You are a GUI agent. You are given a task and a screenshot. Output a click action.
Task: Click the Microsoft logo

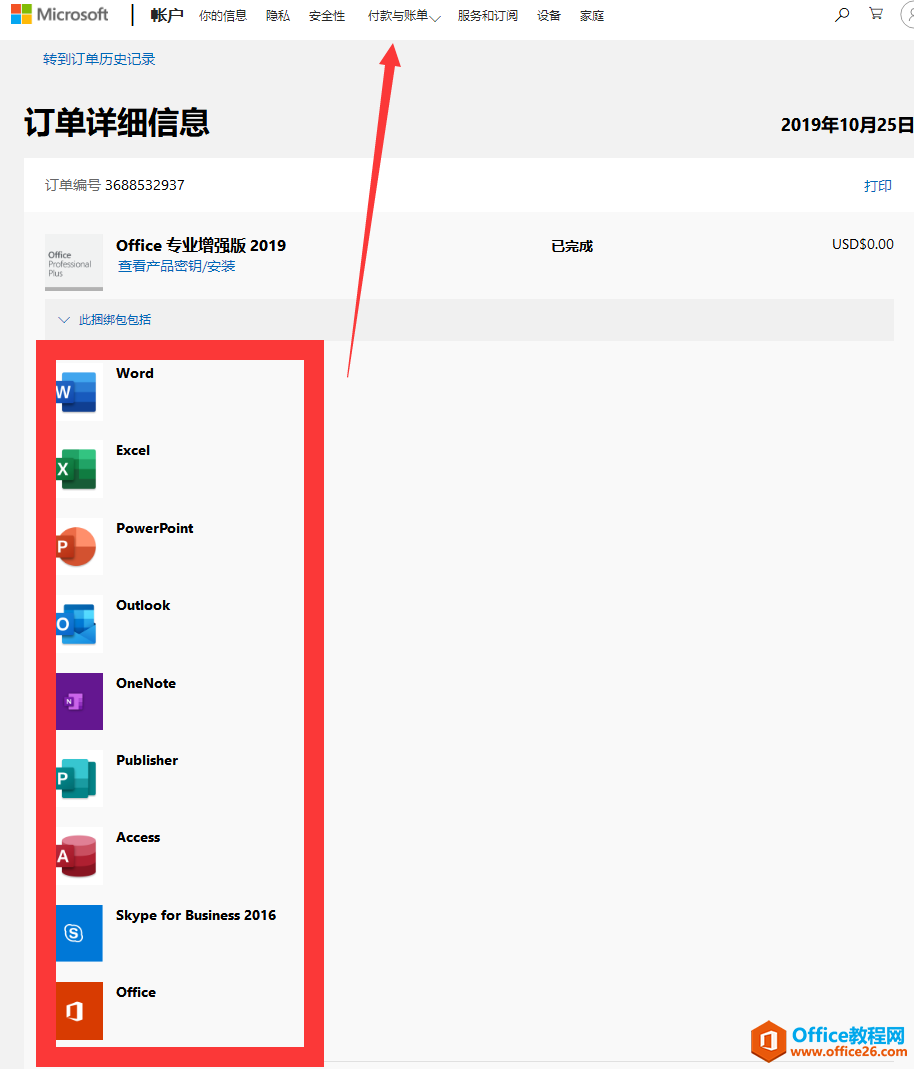59,14
